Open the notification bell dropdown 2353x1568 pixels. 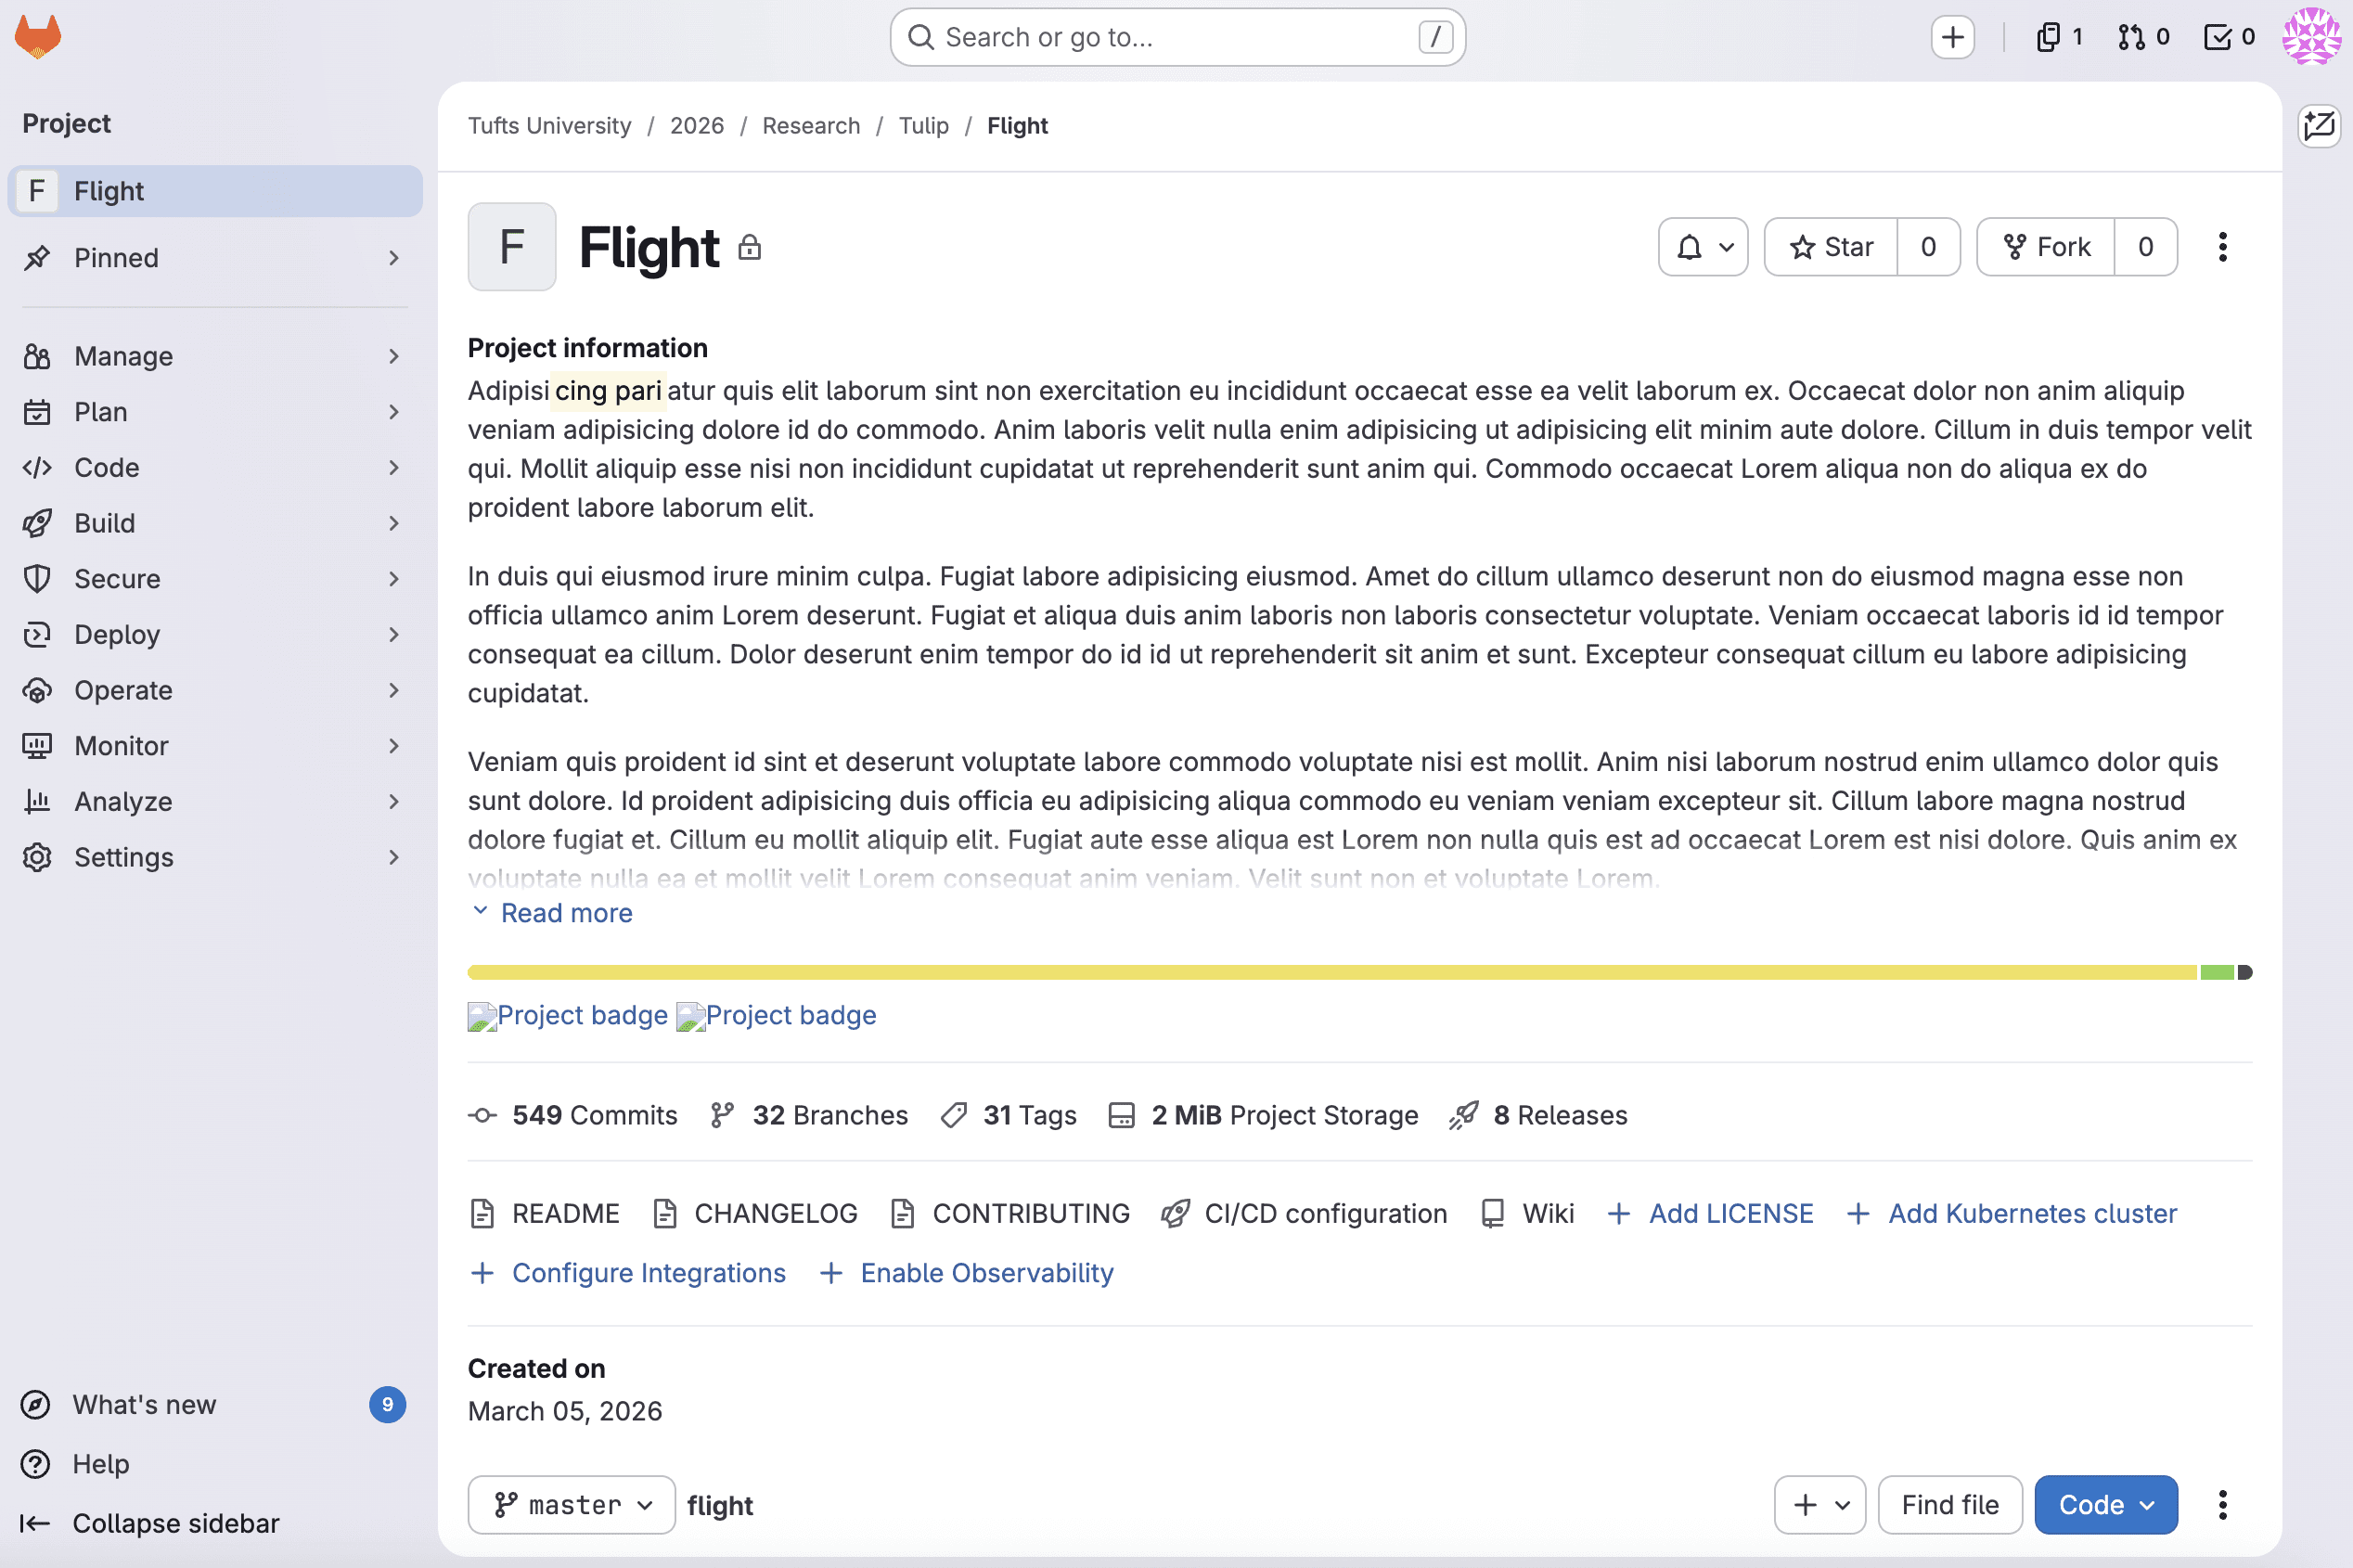[1702, 247]
